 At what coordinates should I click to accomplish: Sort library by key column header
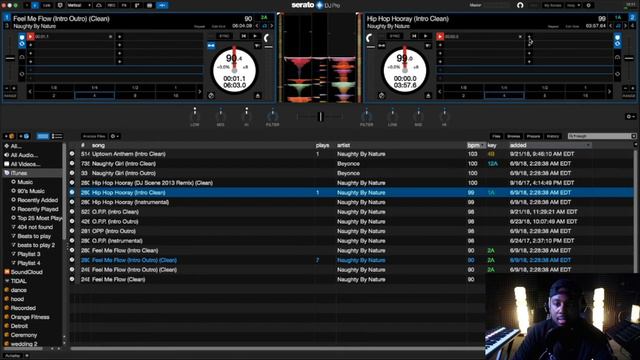492,145
